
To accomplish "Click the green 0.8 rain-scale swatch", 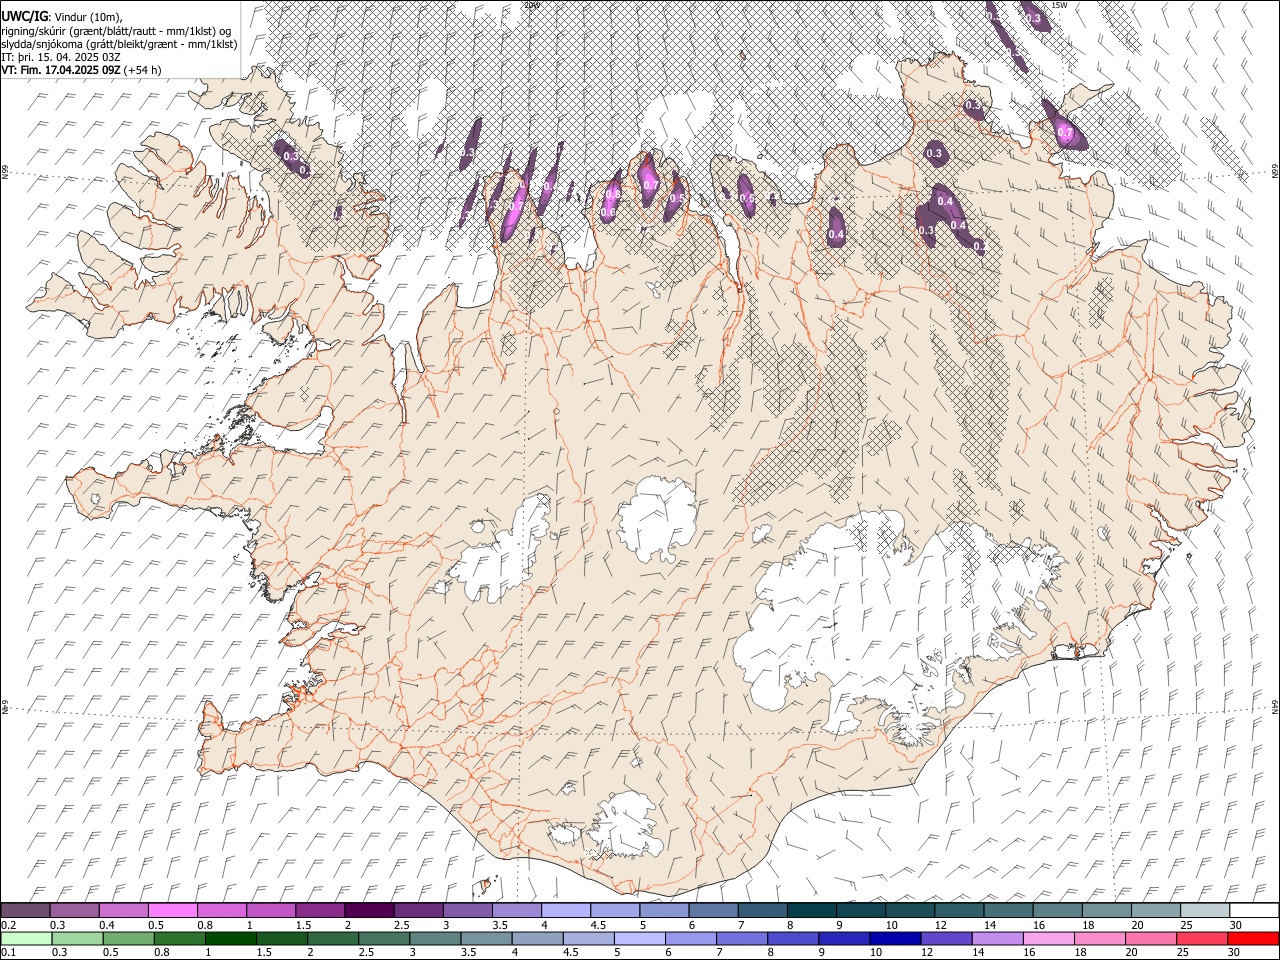I will click(x=179, y=938).
